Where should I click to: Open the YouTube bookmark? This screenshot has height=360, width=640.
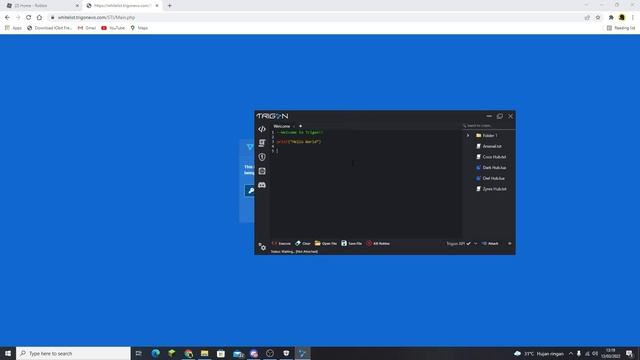[x=113, y=28]
